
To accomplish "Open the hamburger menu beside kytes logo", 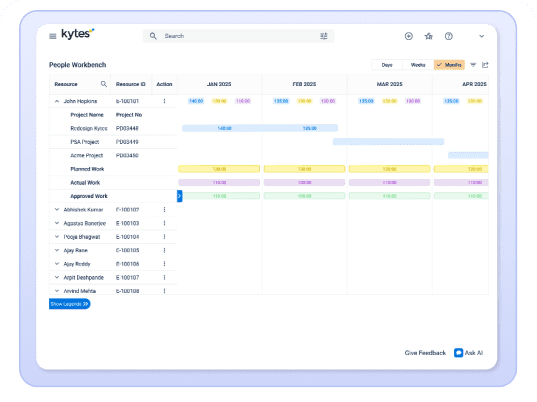I will (53, 36).
